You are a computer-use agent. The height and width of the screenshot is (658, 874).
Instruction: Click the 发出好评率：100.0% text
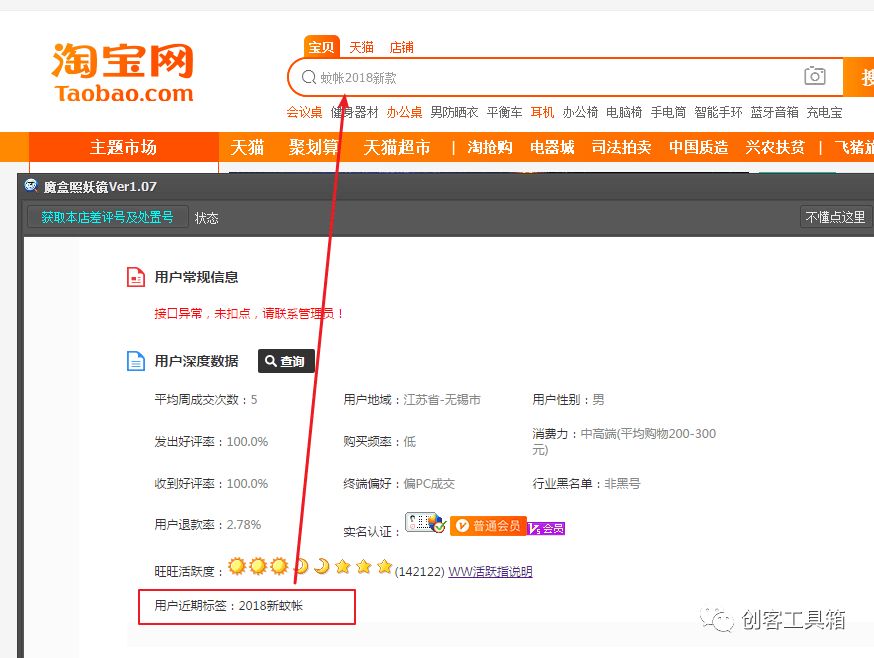(x=211, y=442)
